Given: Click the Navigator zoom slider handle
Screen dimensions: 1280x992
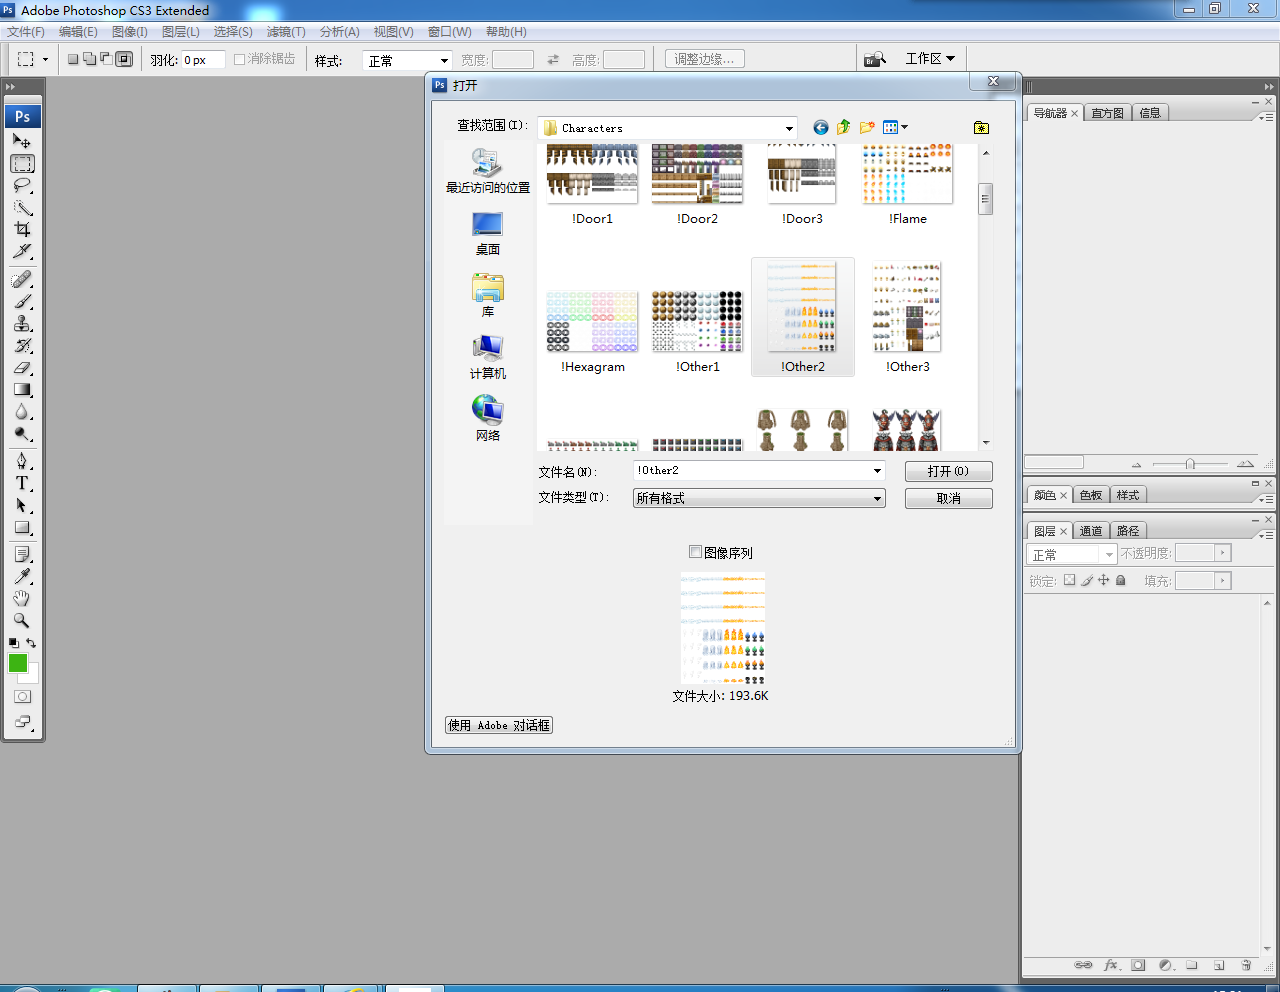Looking at the screenshot, I should pos(1190,464).
